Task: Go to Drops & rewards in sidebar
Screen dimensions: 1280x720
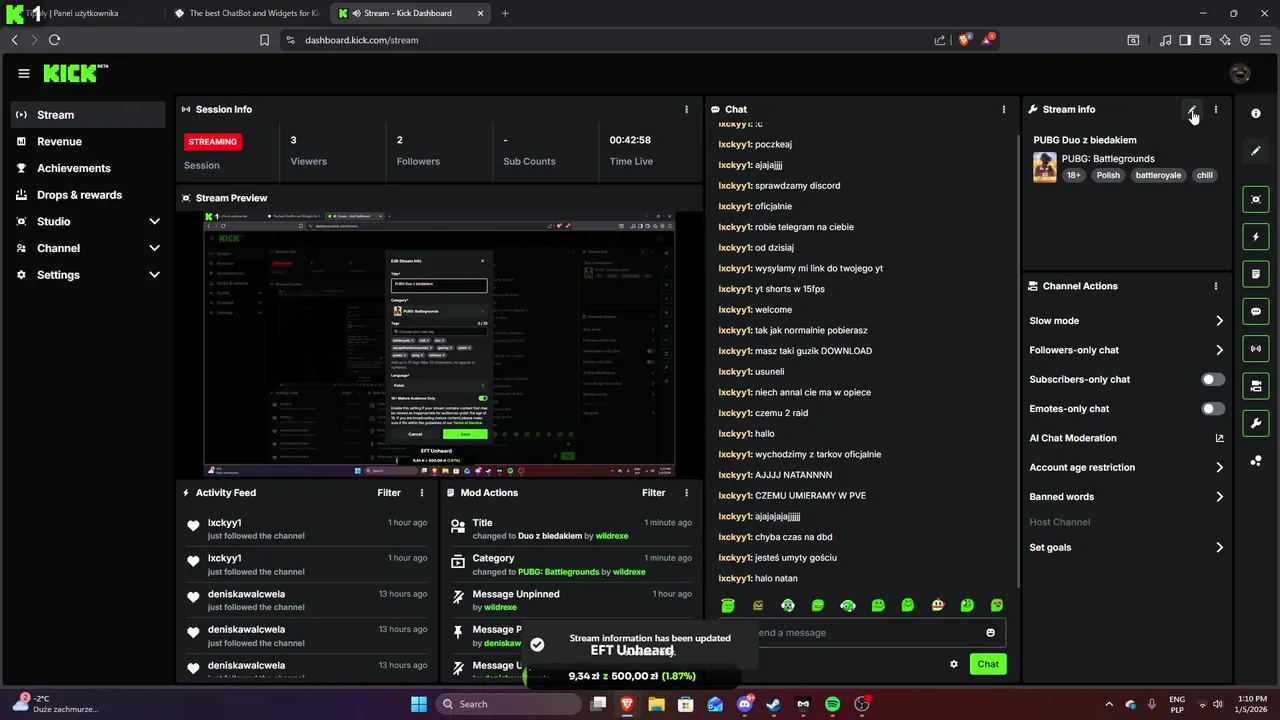Action: point(88,195)
